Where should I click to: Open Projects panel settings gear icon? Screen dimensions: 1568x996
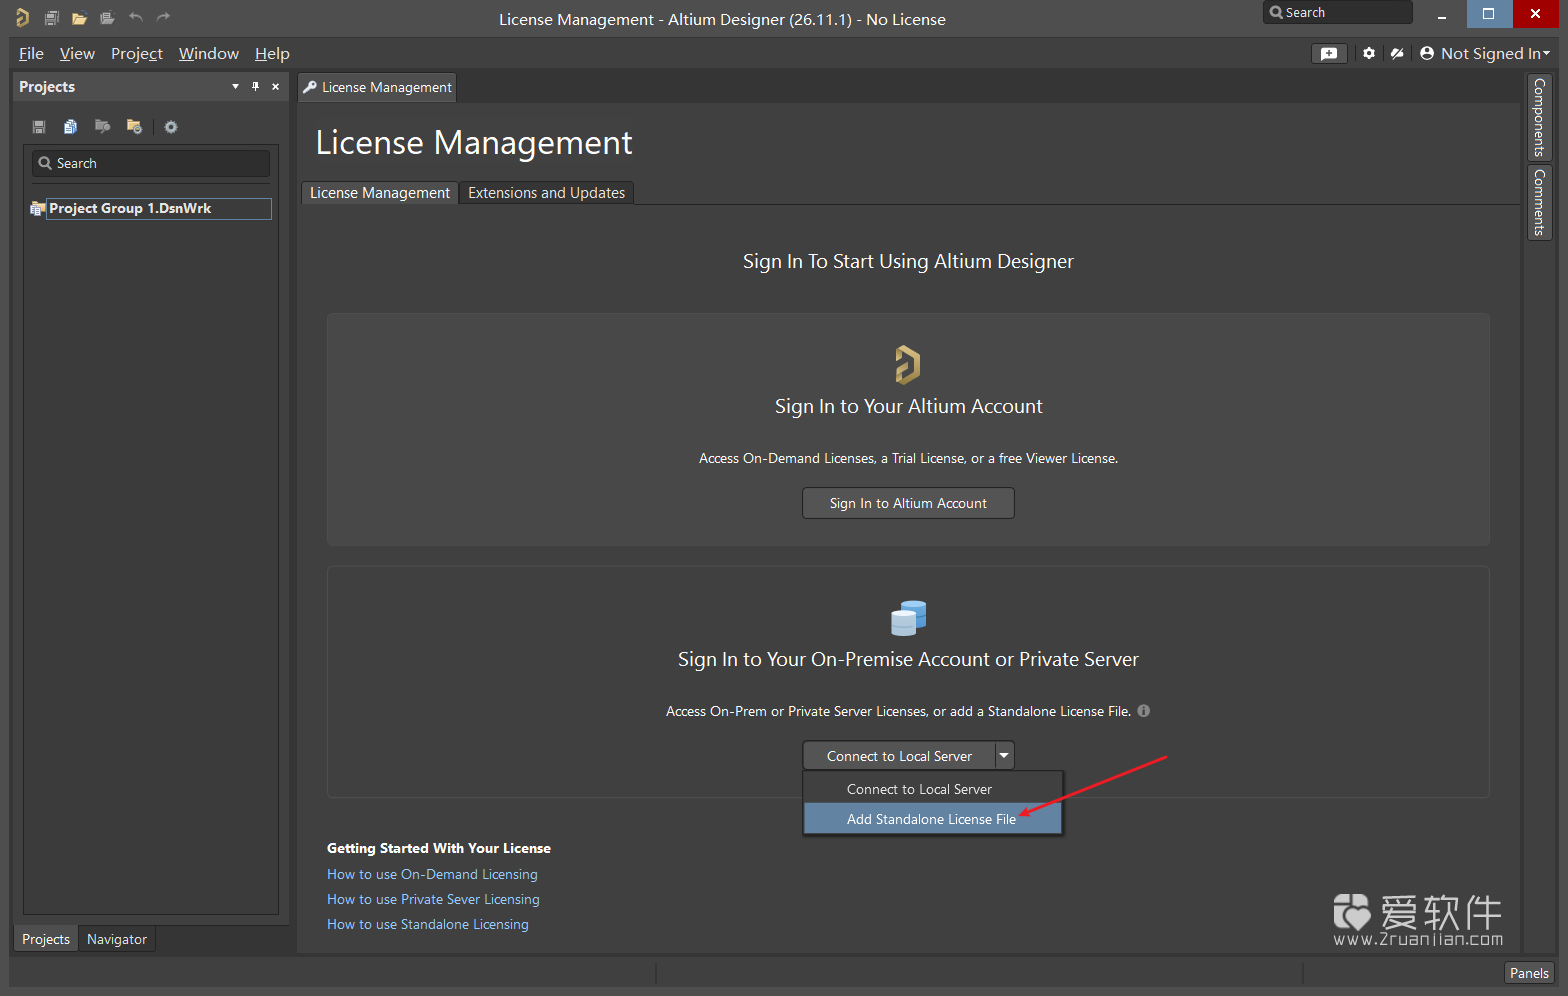tap(171, 127)
